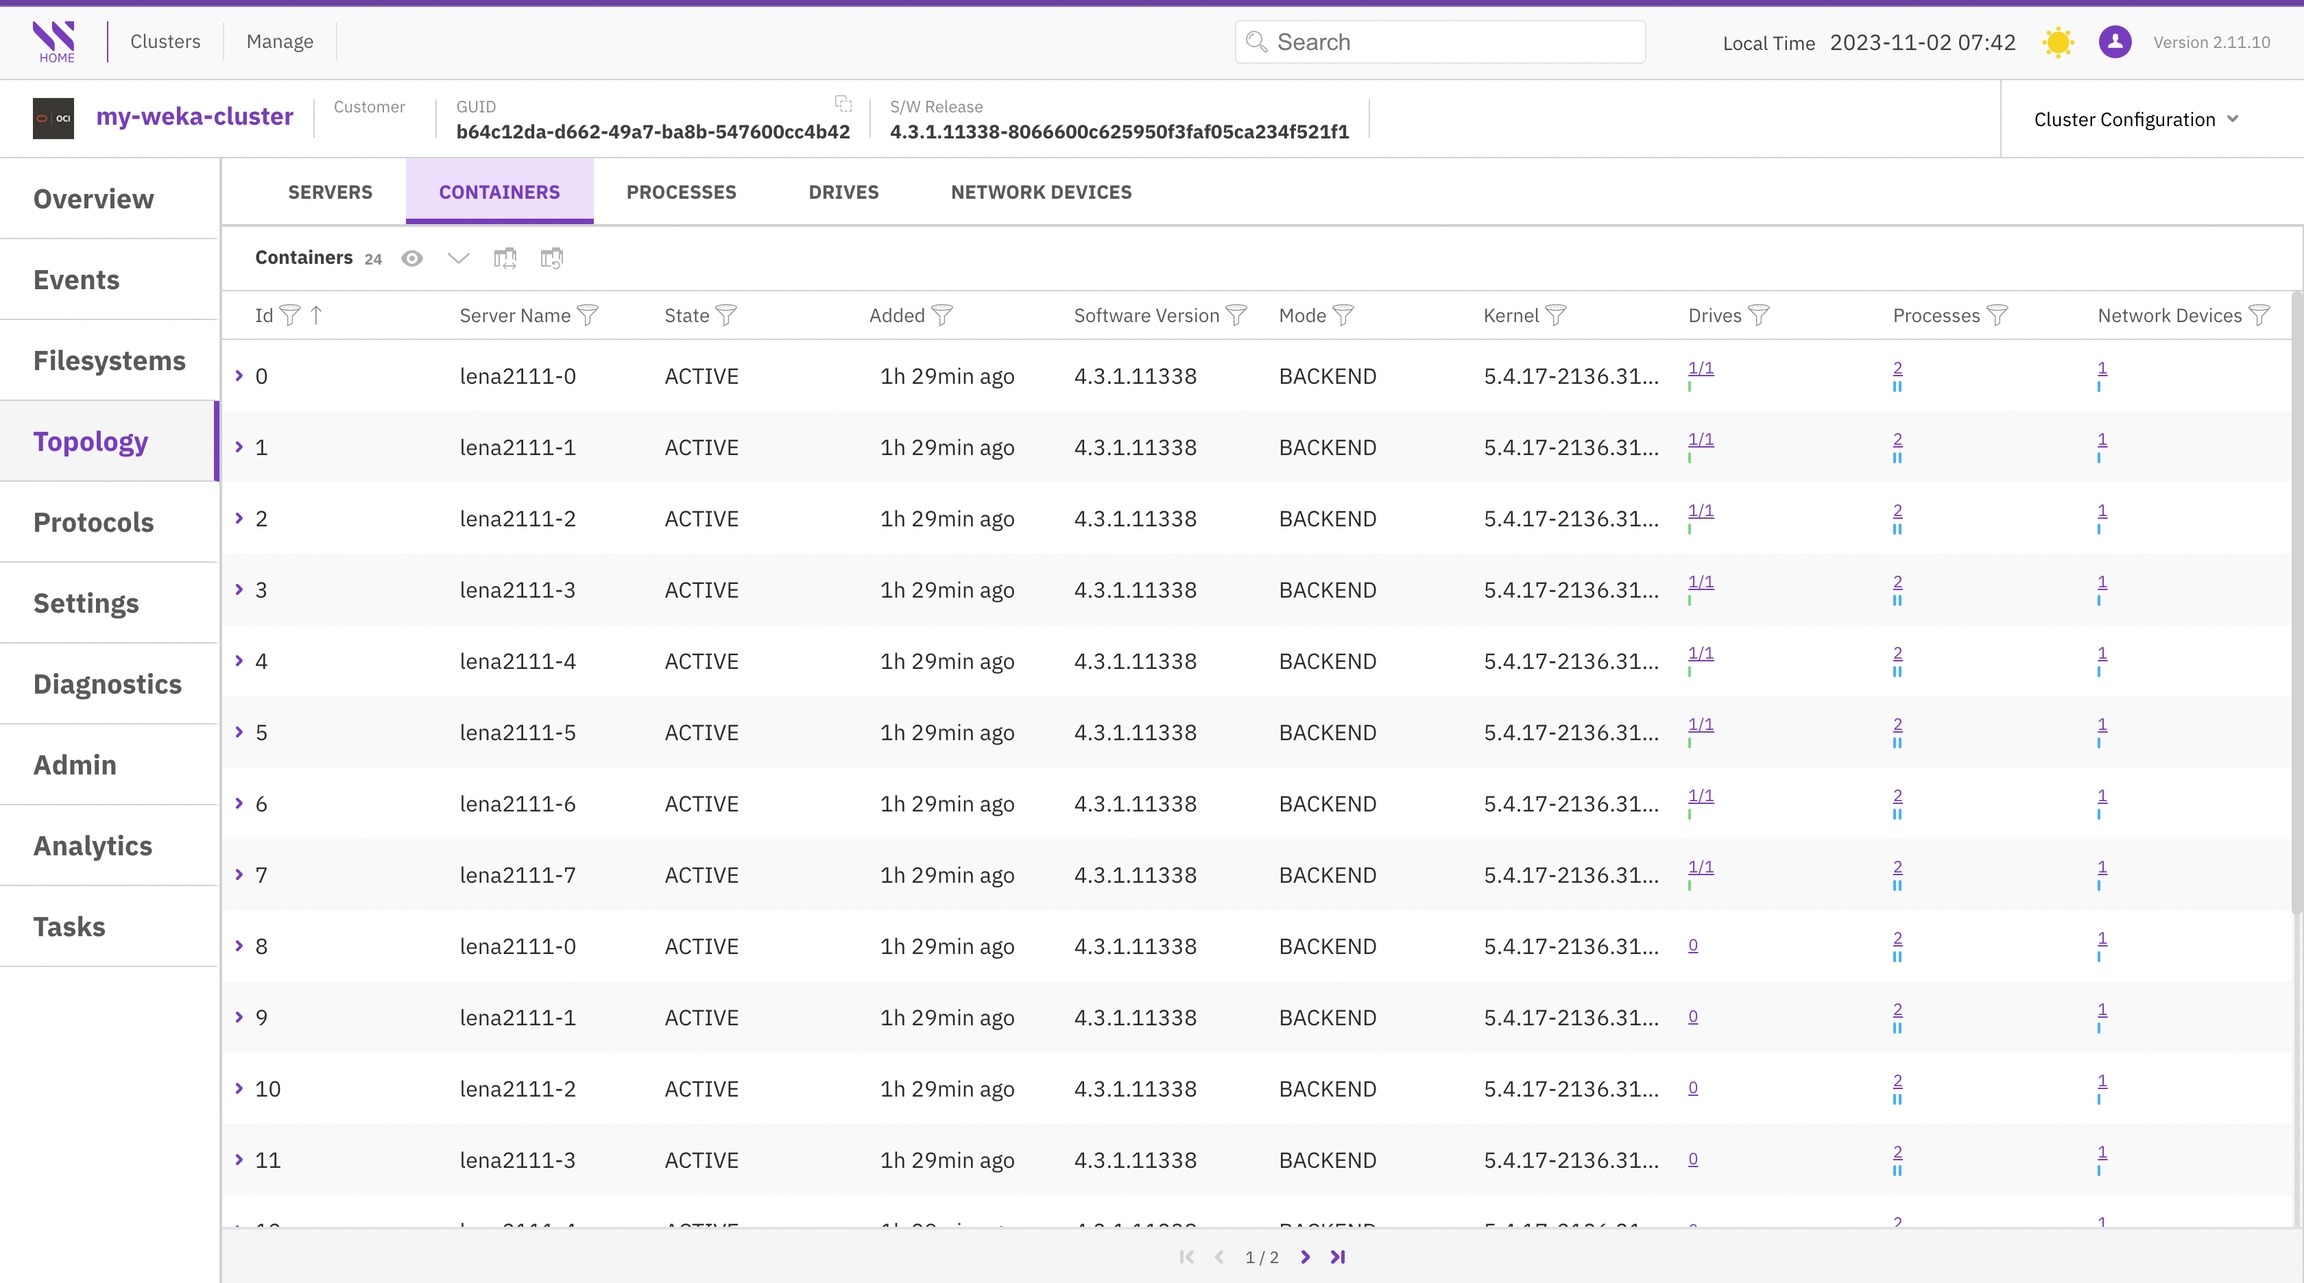Click the Weka Home logo
This screenshot has width=2304, height=1283.
coord(54,41)
